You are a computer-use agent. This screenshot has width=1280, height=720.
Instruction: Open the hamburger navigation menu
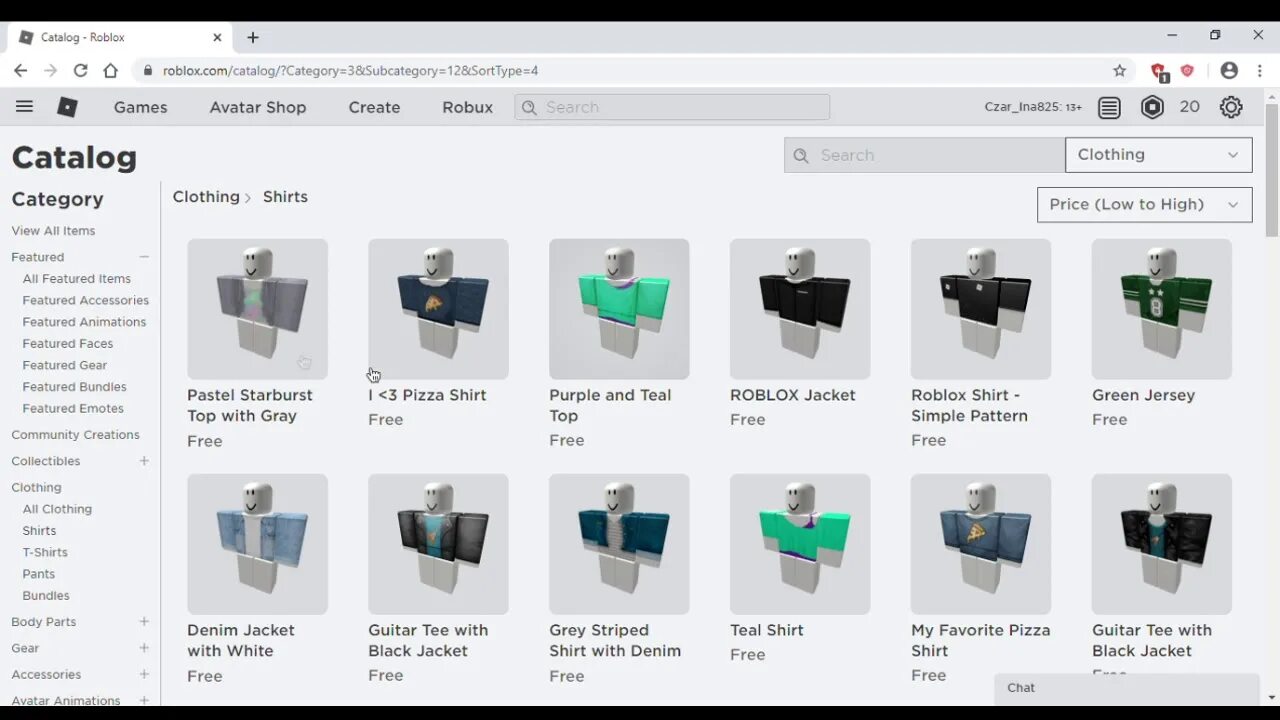(24, 107)
